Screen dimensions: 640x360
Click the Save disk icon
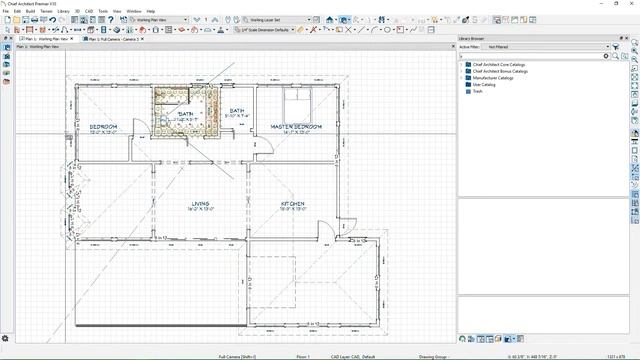coord(25,20)
